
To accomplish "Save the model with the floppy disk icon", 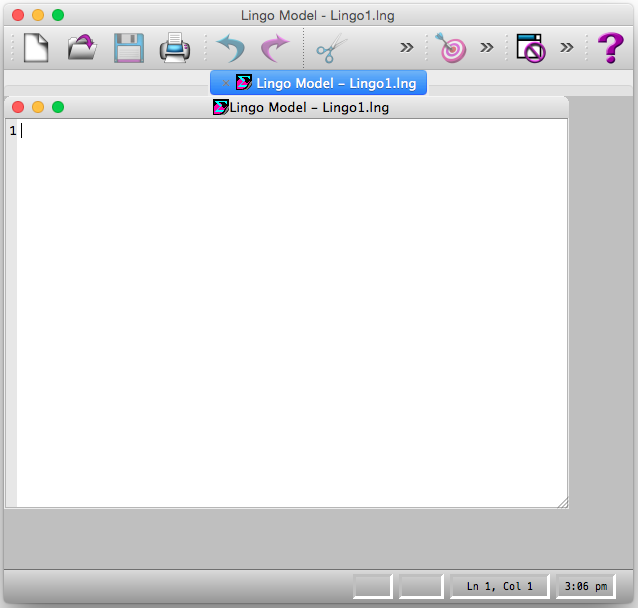I will coord(129,47).
